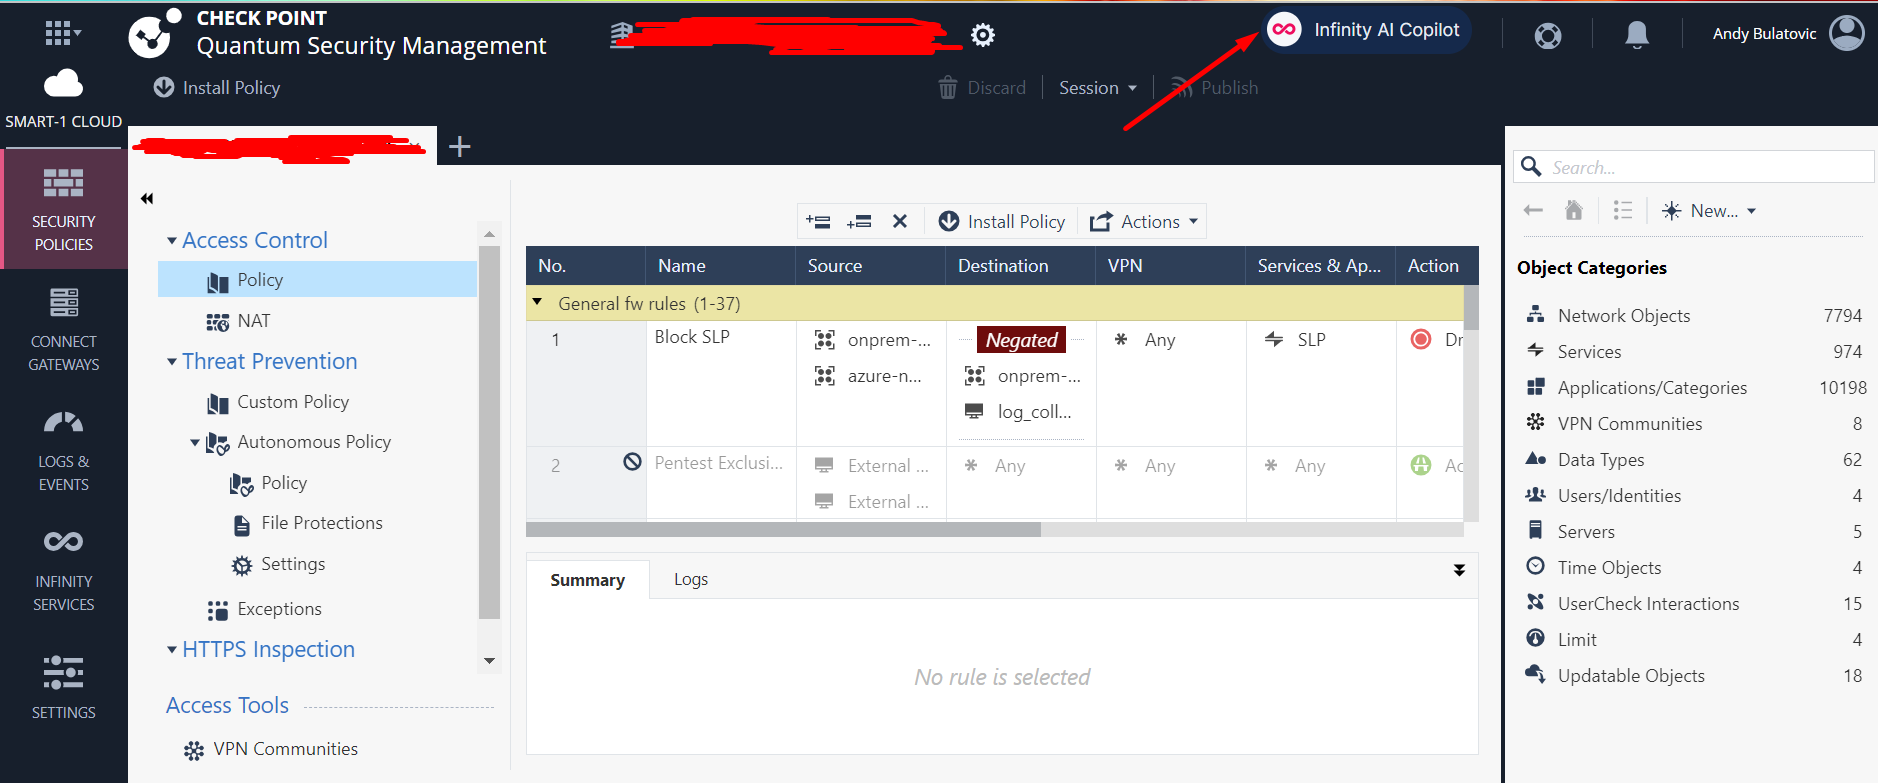Open the Actions dropdown
1878x783 pixels.
coord(1144,222)
